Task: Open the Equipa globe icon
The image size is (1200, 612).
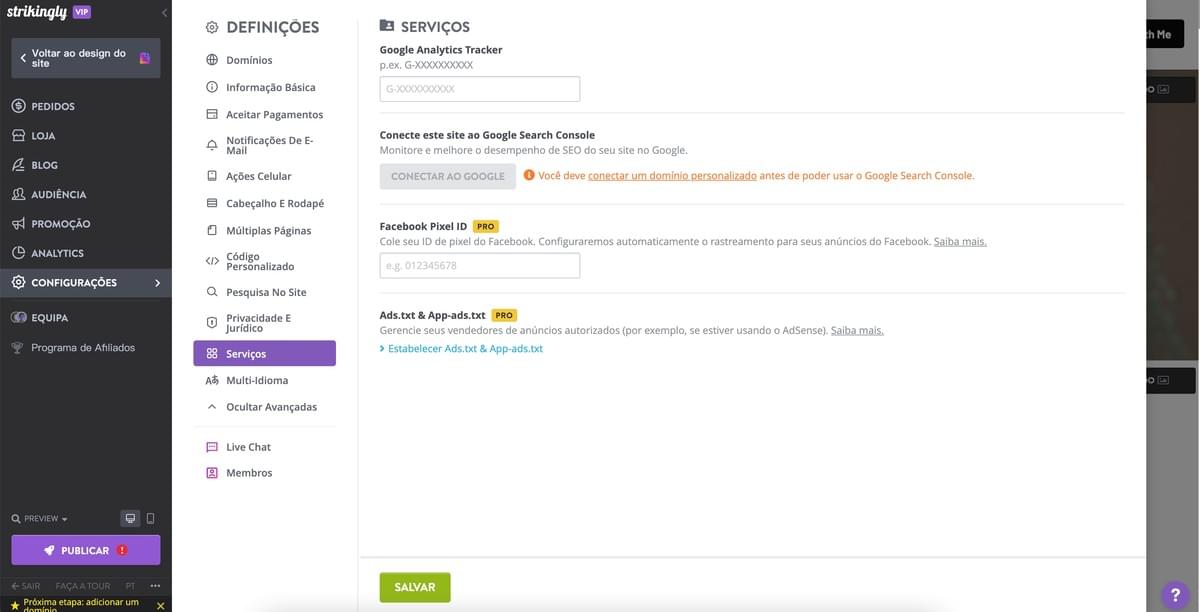Action: tap(17, 317)
